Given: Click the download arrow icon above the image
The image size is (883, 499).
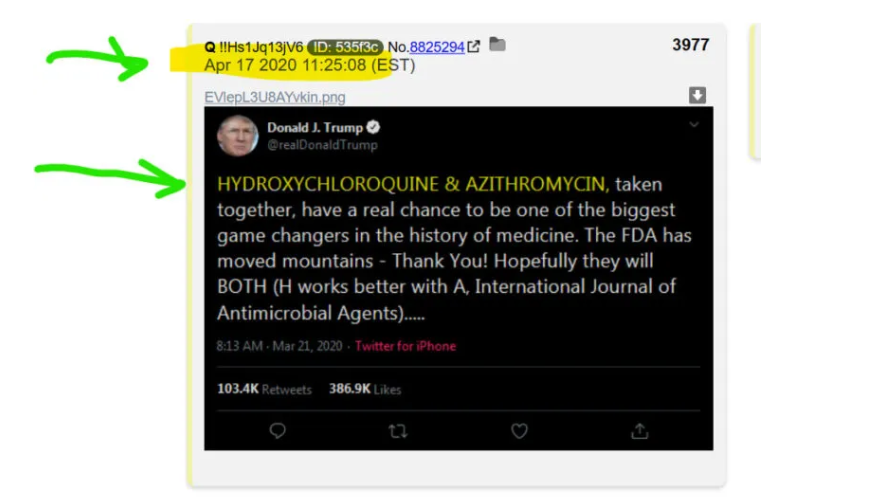Looking at the screenshot, I should pos(697,95).
